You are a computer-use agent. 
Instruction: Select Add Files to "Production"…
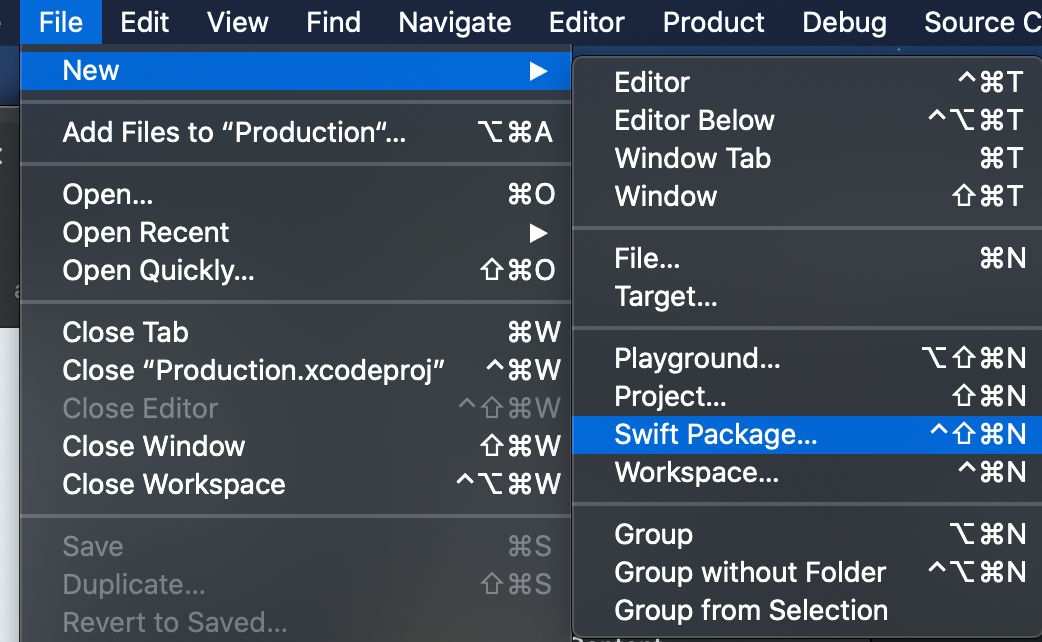(296, 132)
